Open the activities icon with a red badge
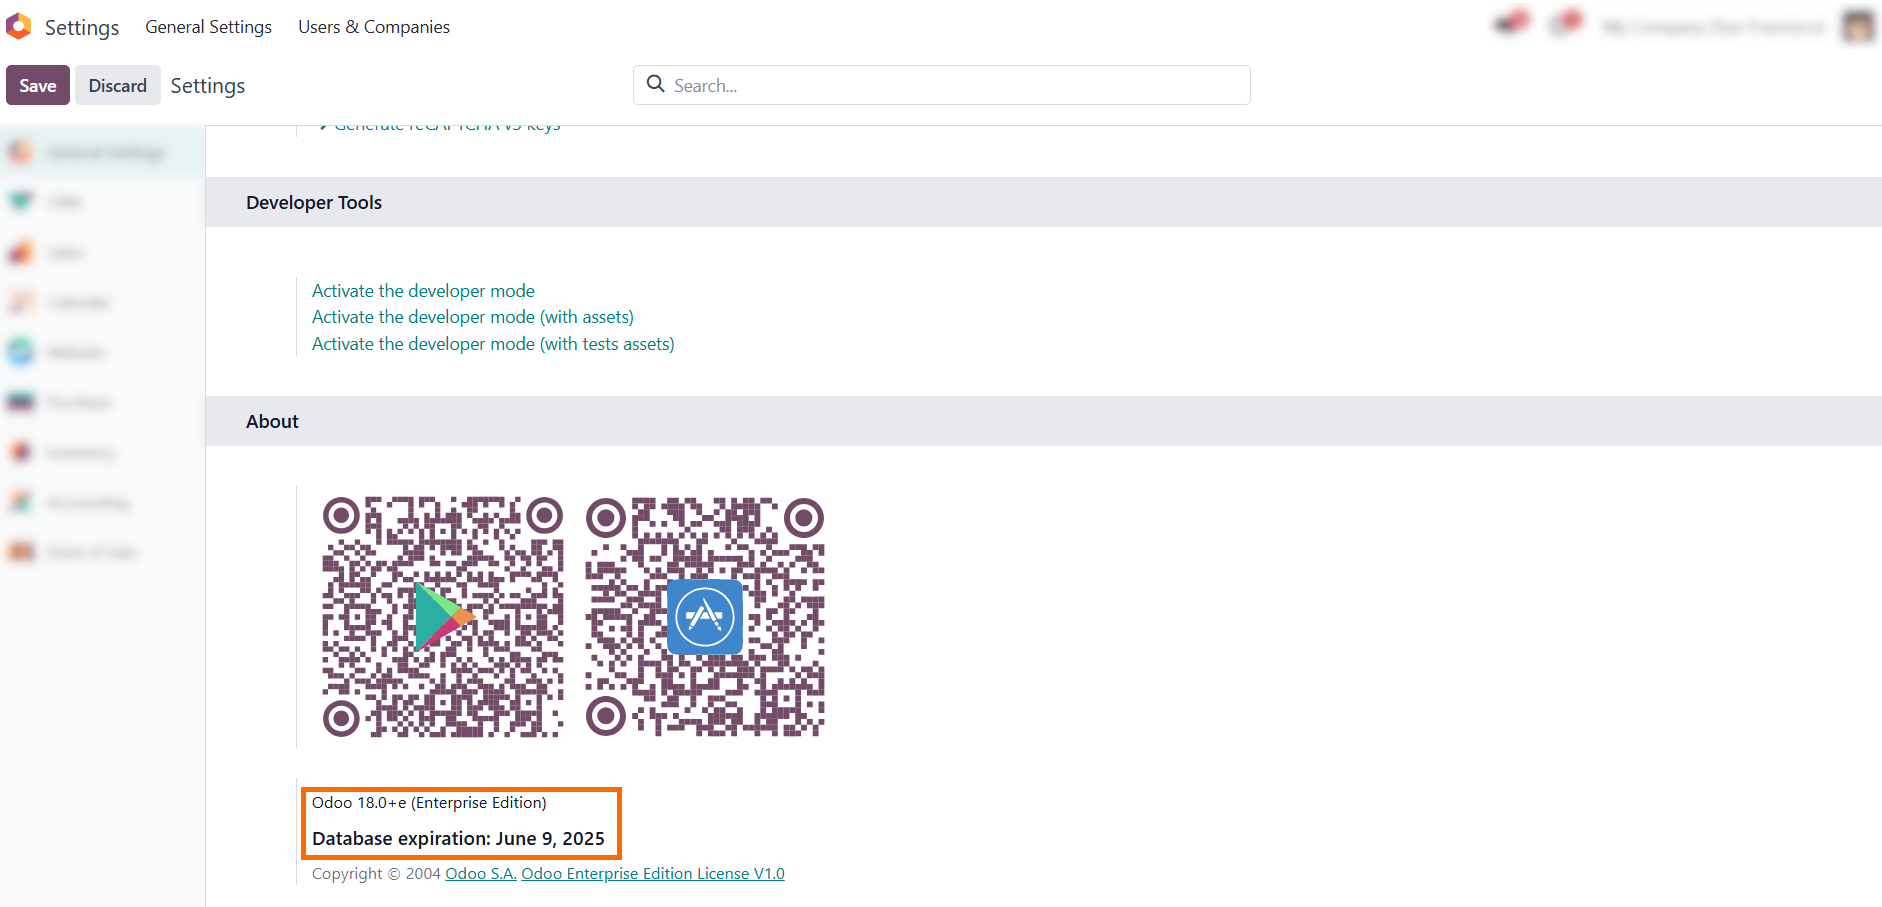The width and height of the screenshot is (1882, 907). [1565, 23]
